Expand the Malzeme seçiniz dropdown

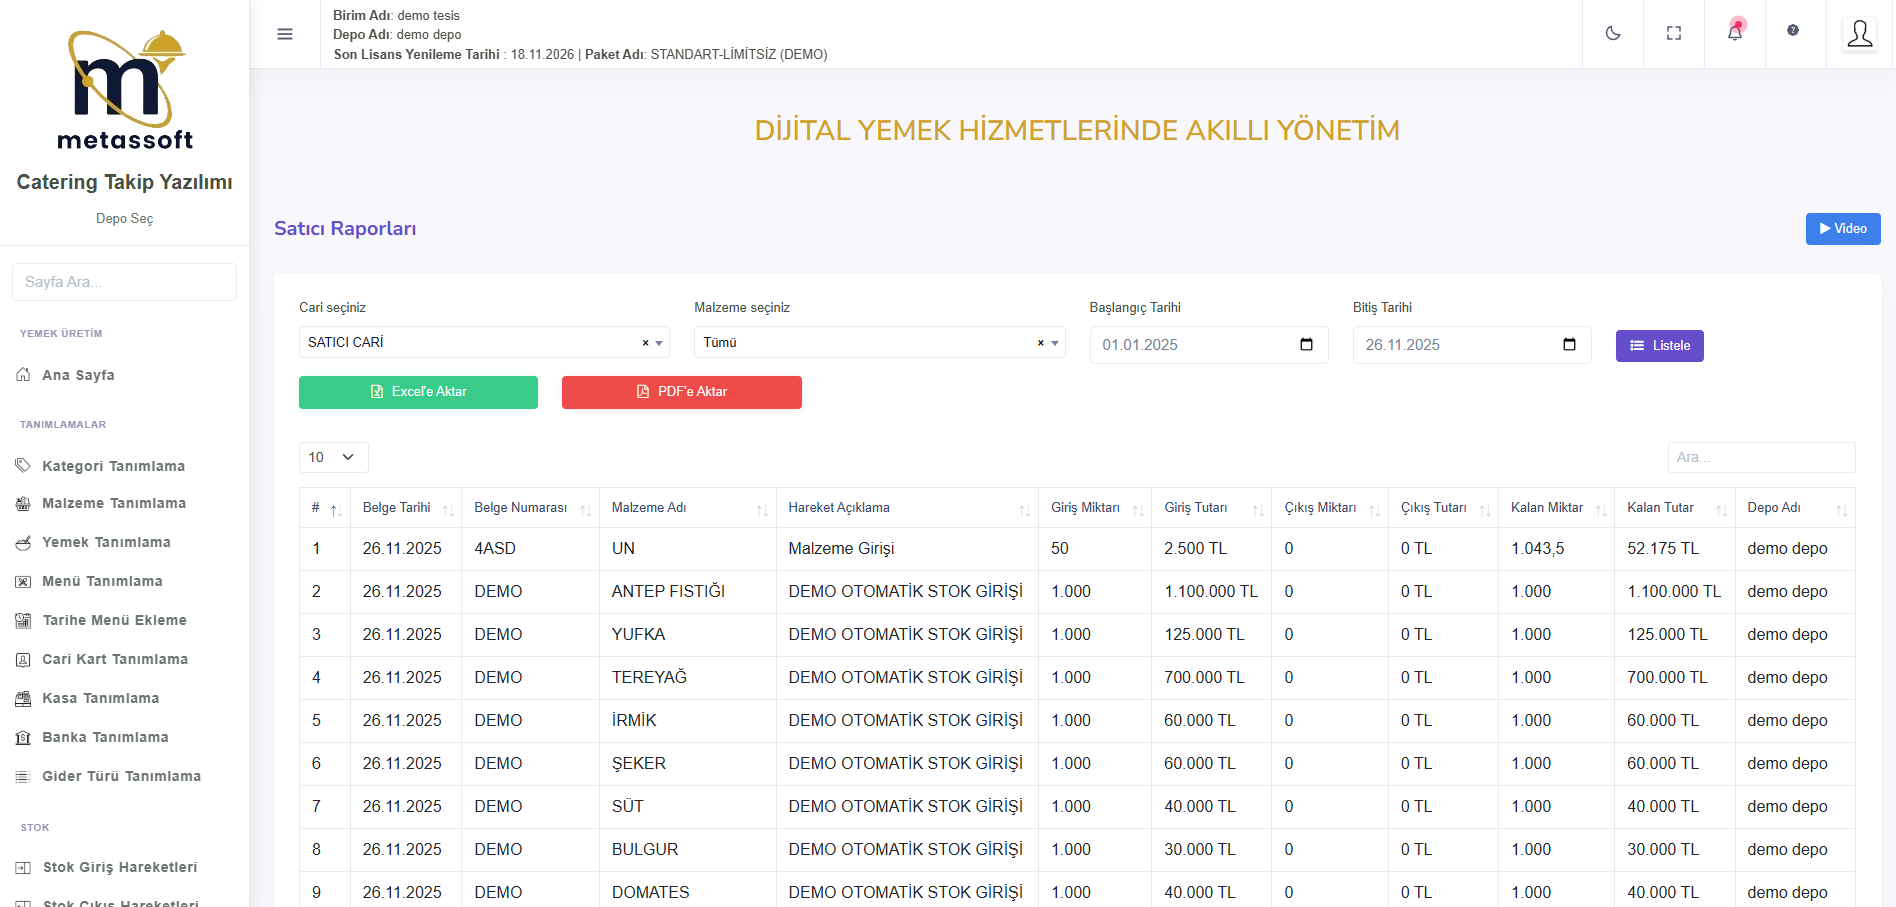(1055, 343)
